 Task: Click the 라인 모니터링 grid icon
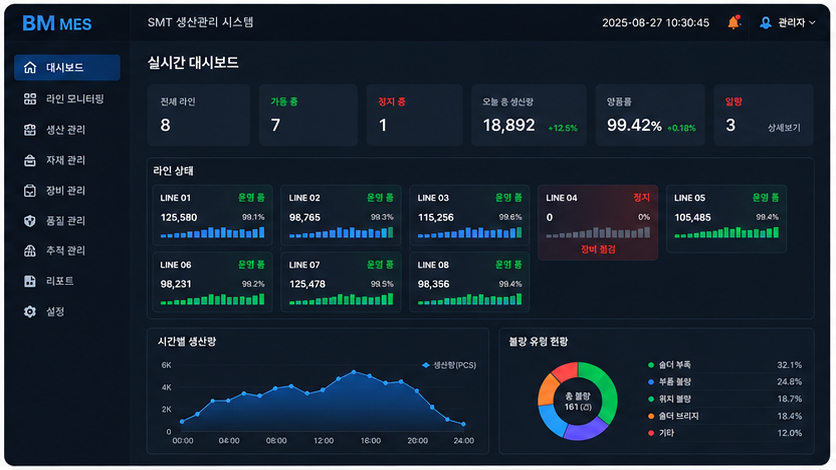pos(30,99)
